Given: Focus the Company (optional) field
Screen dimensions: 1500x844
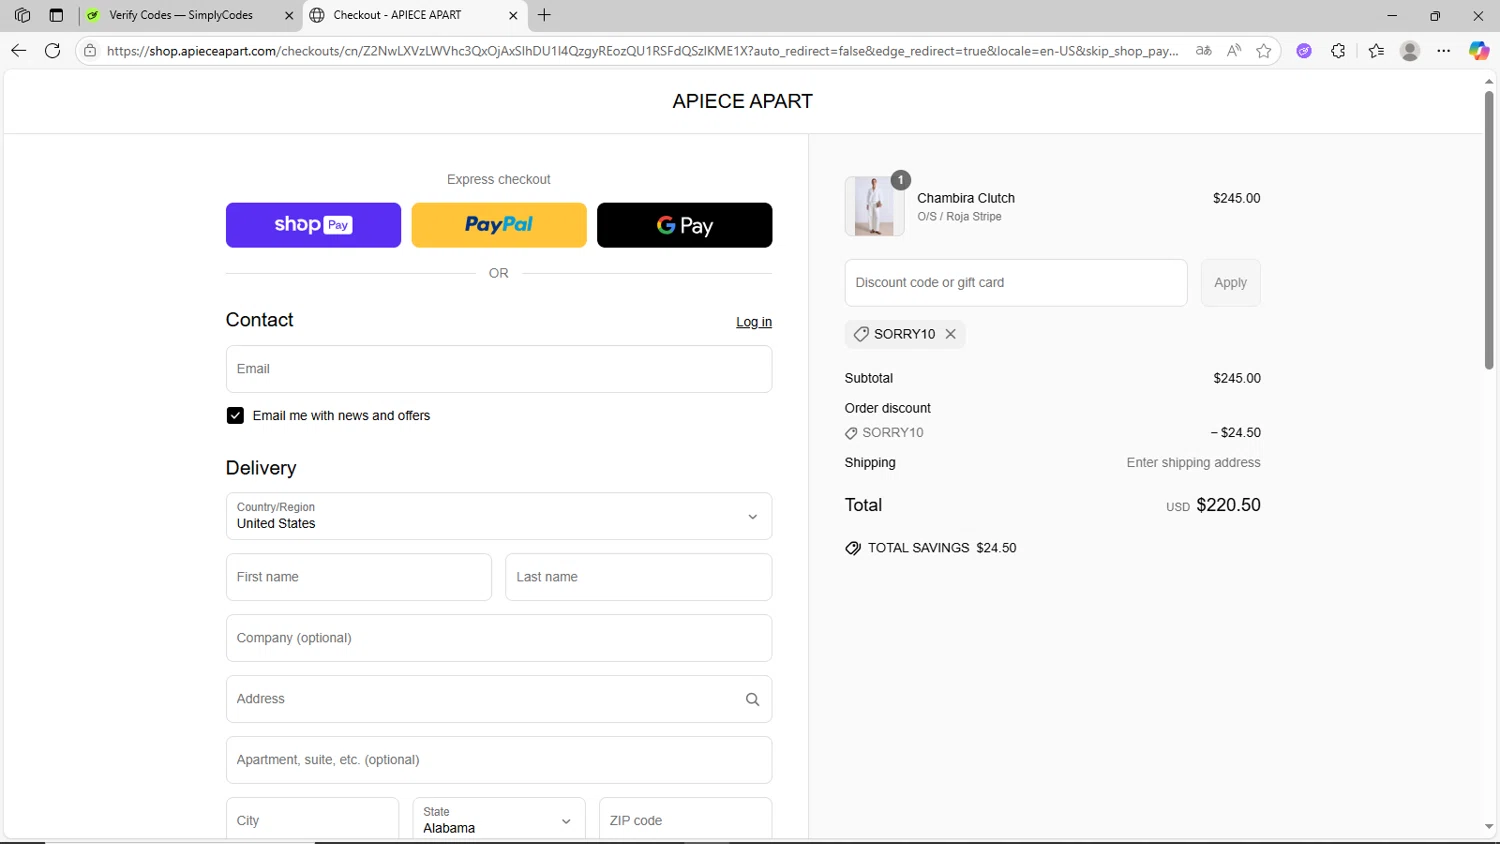Looking at the screenshot, I should coord(499,638).
